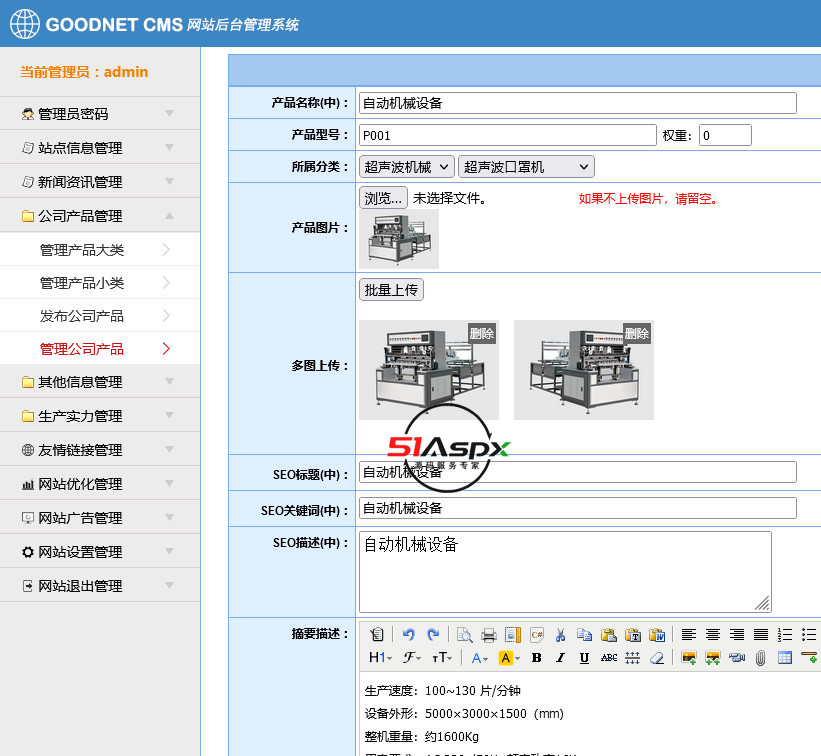The height and width of the screenshot is (756, 821).
Task: Click the 产品型号 P001 field
Action: [507, 135]
